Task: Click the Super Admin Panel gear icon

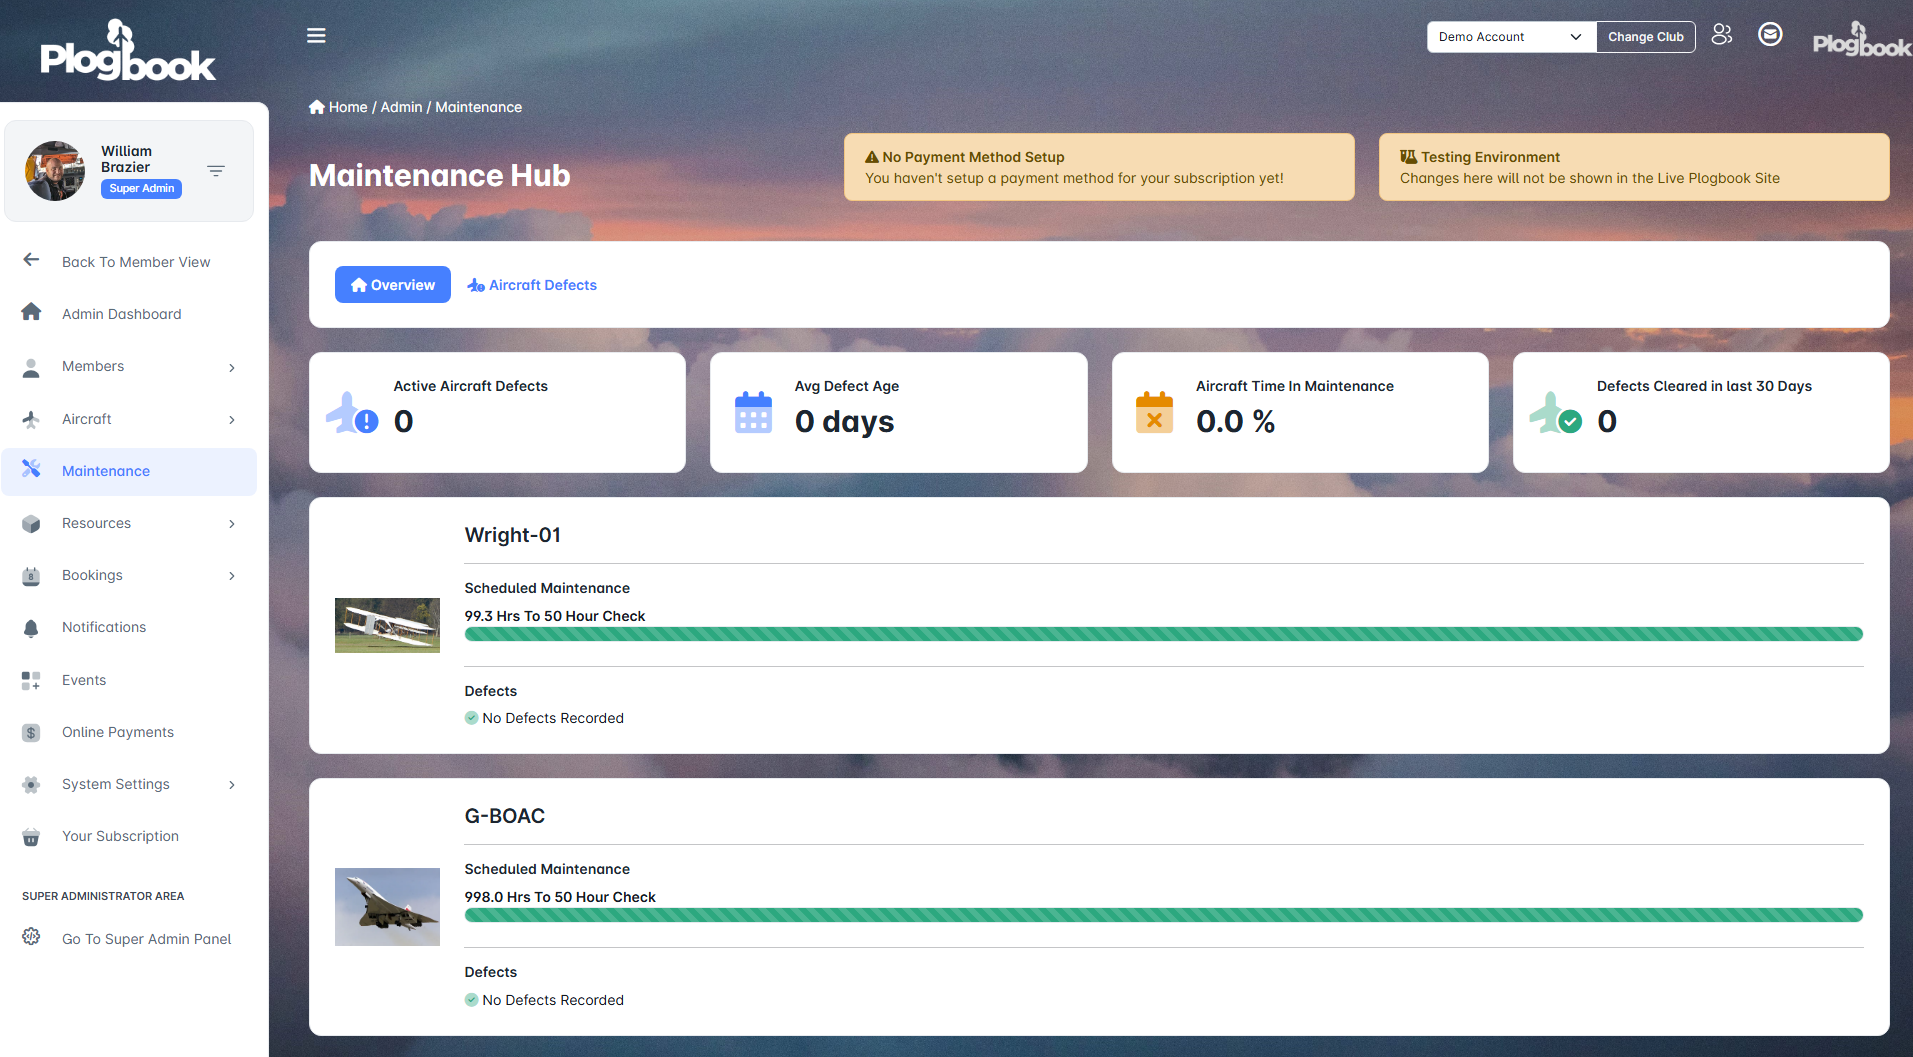Action: (x=31, y=937)
